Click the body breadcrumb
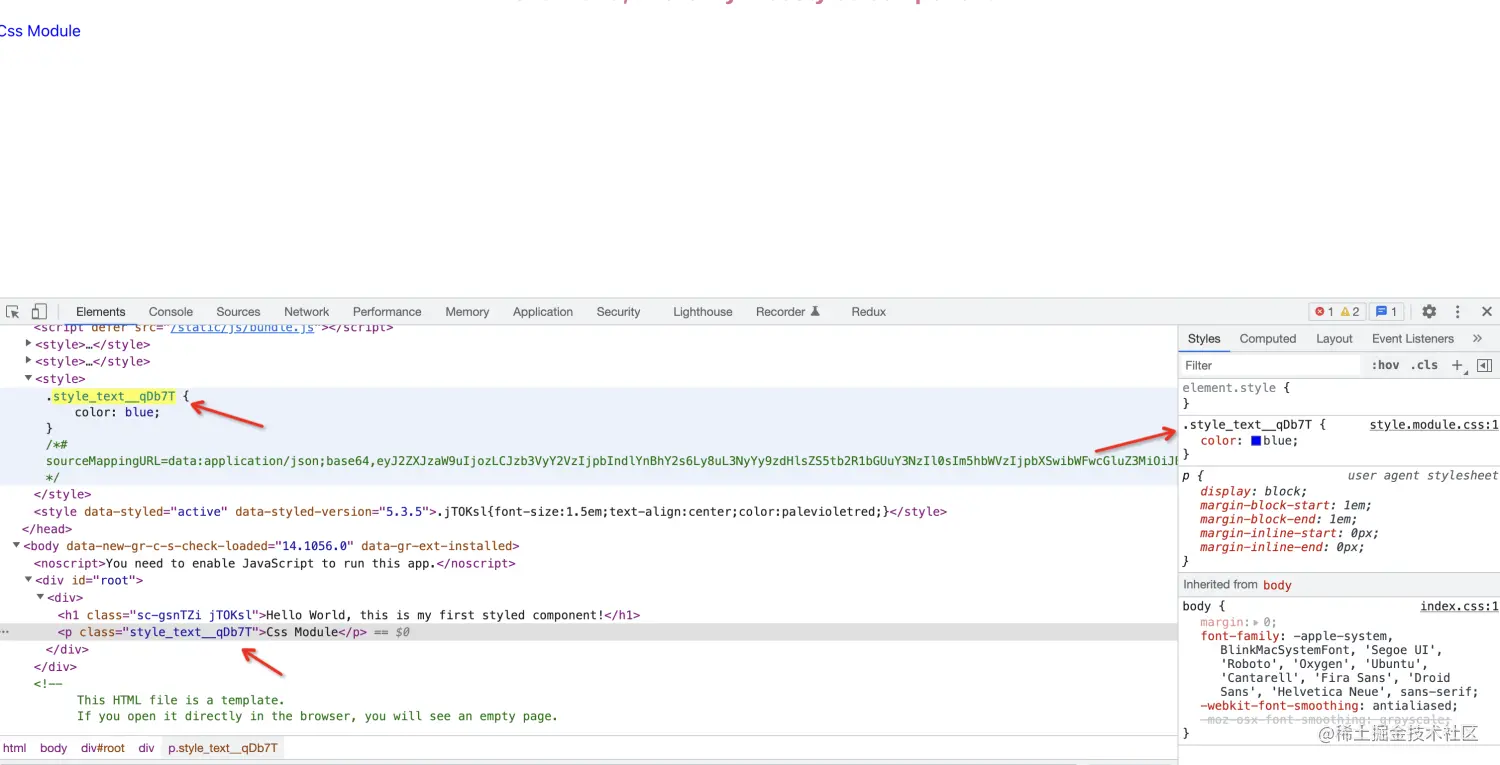Screen dimensions: 1500x765 (54, 748)
